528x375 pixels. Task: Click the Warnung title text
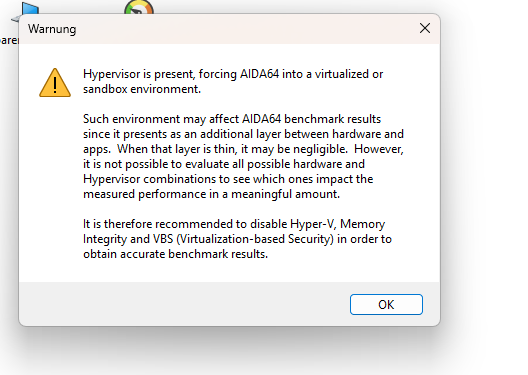pos(52,29)
